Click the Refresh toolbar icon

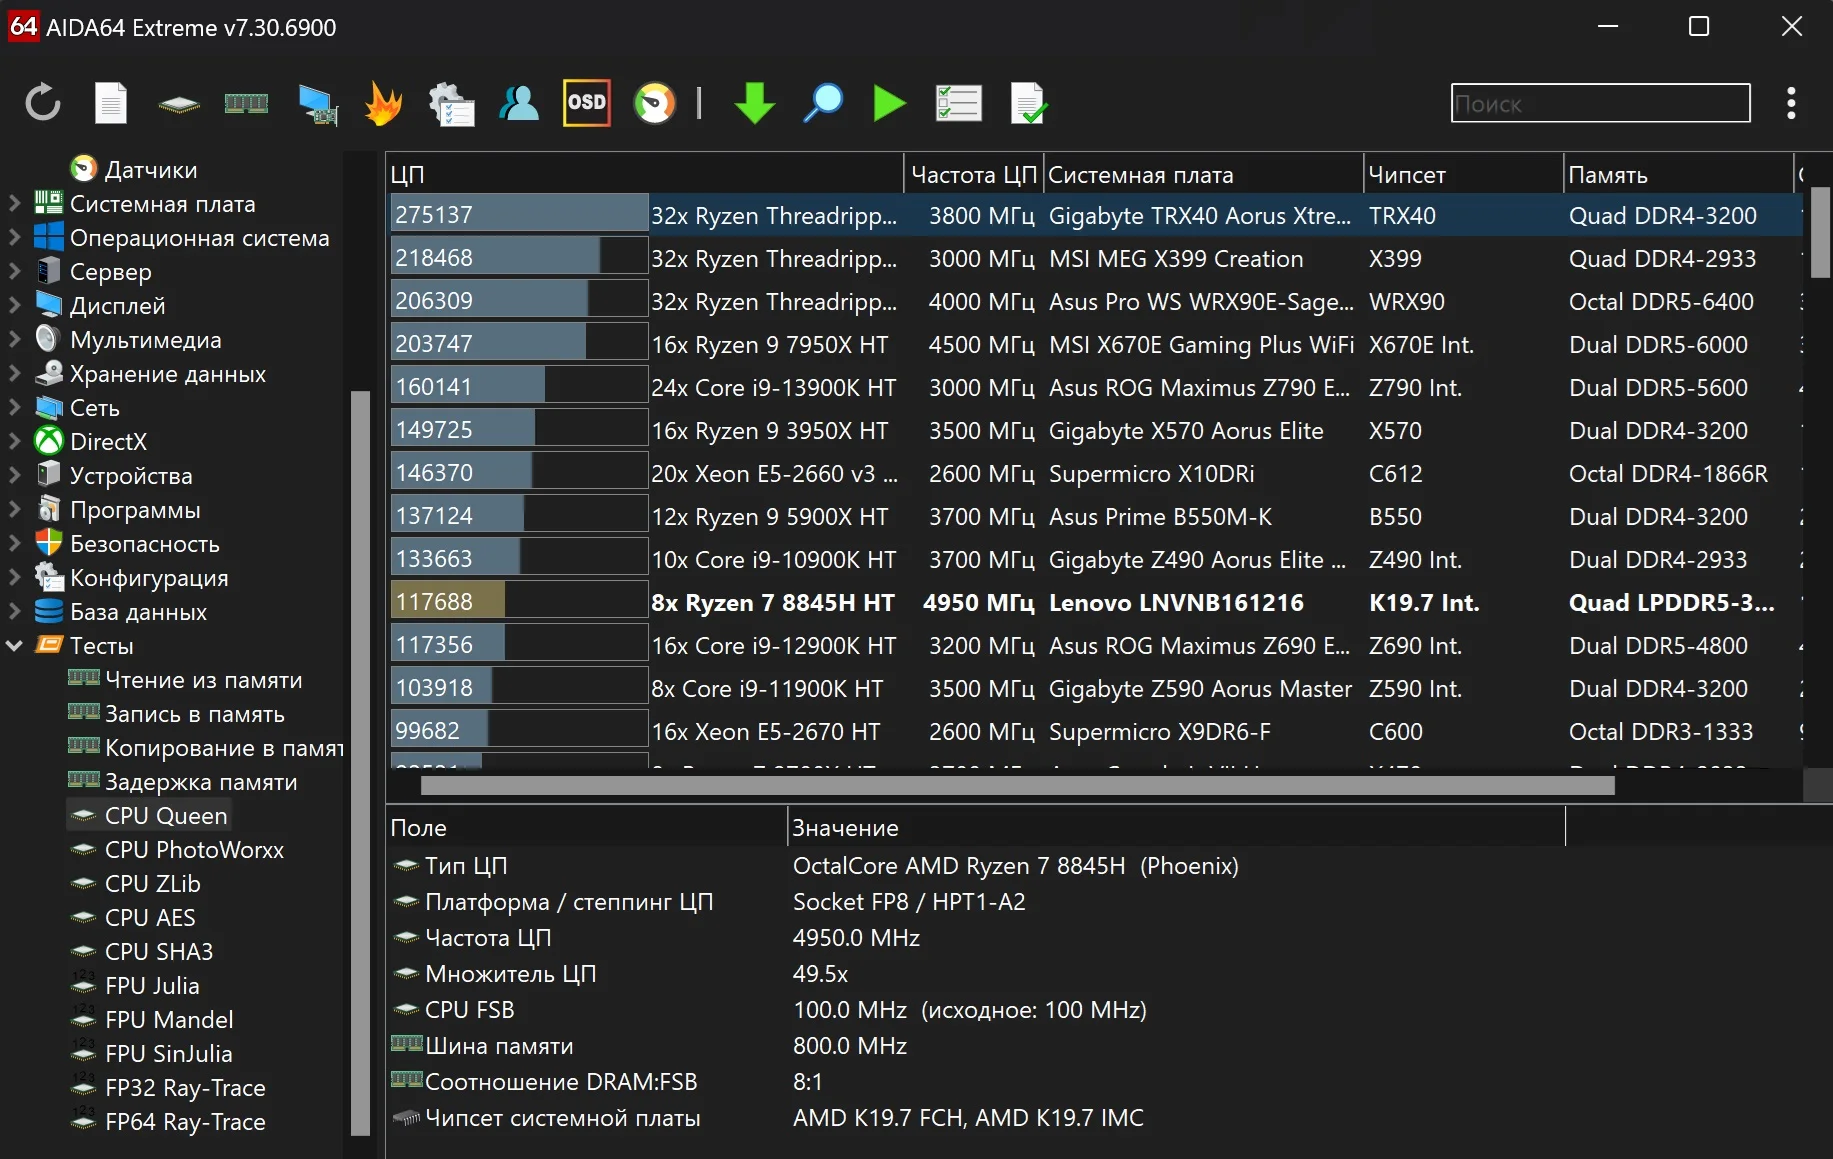43,103
